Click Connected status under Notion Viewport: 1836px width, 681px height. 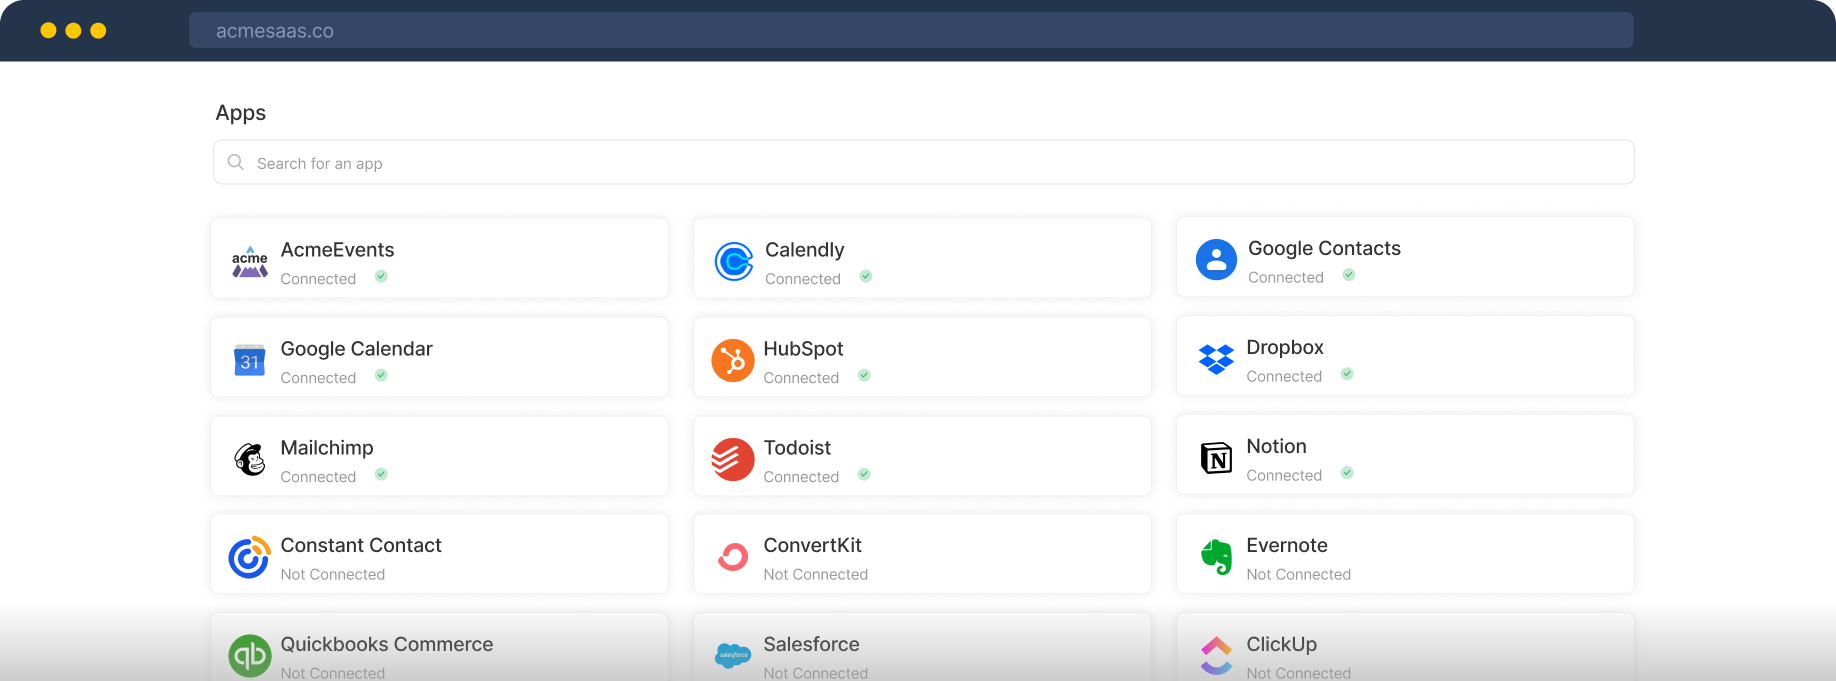point(1284,475)
